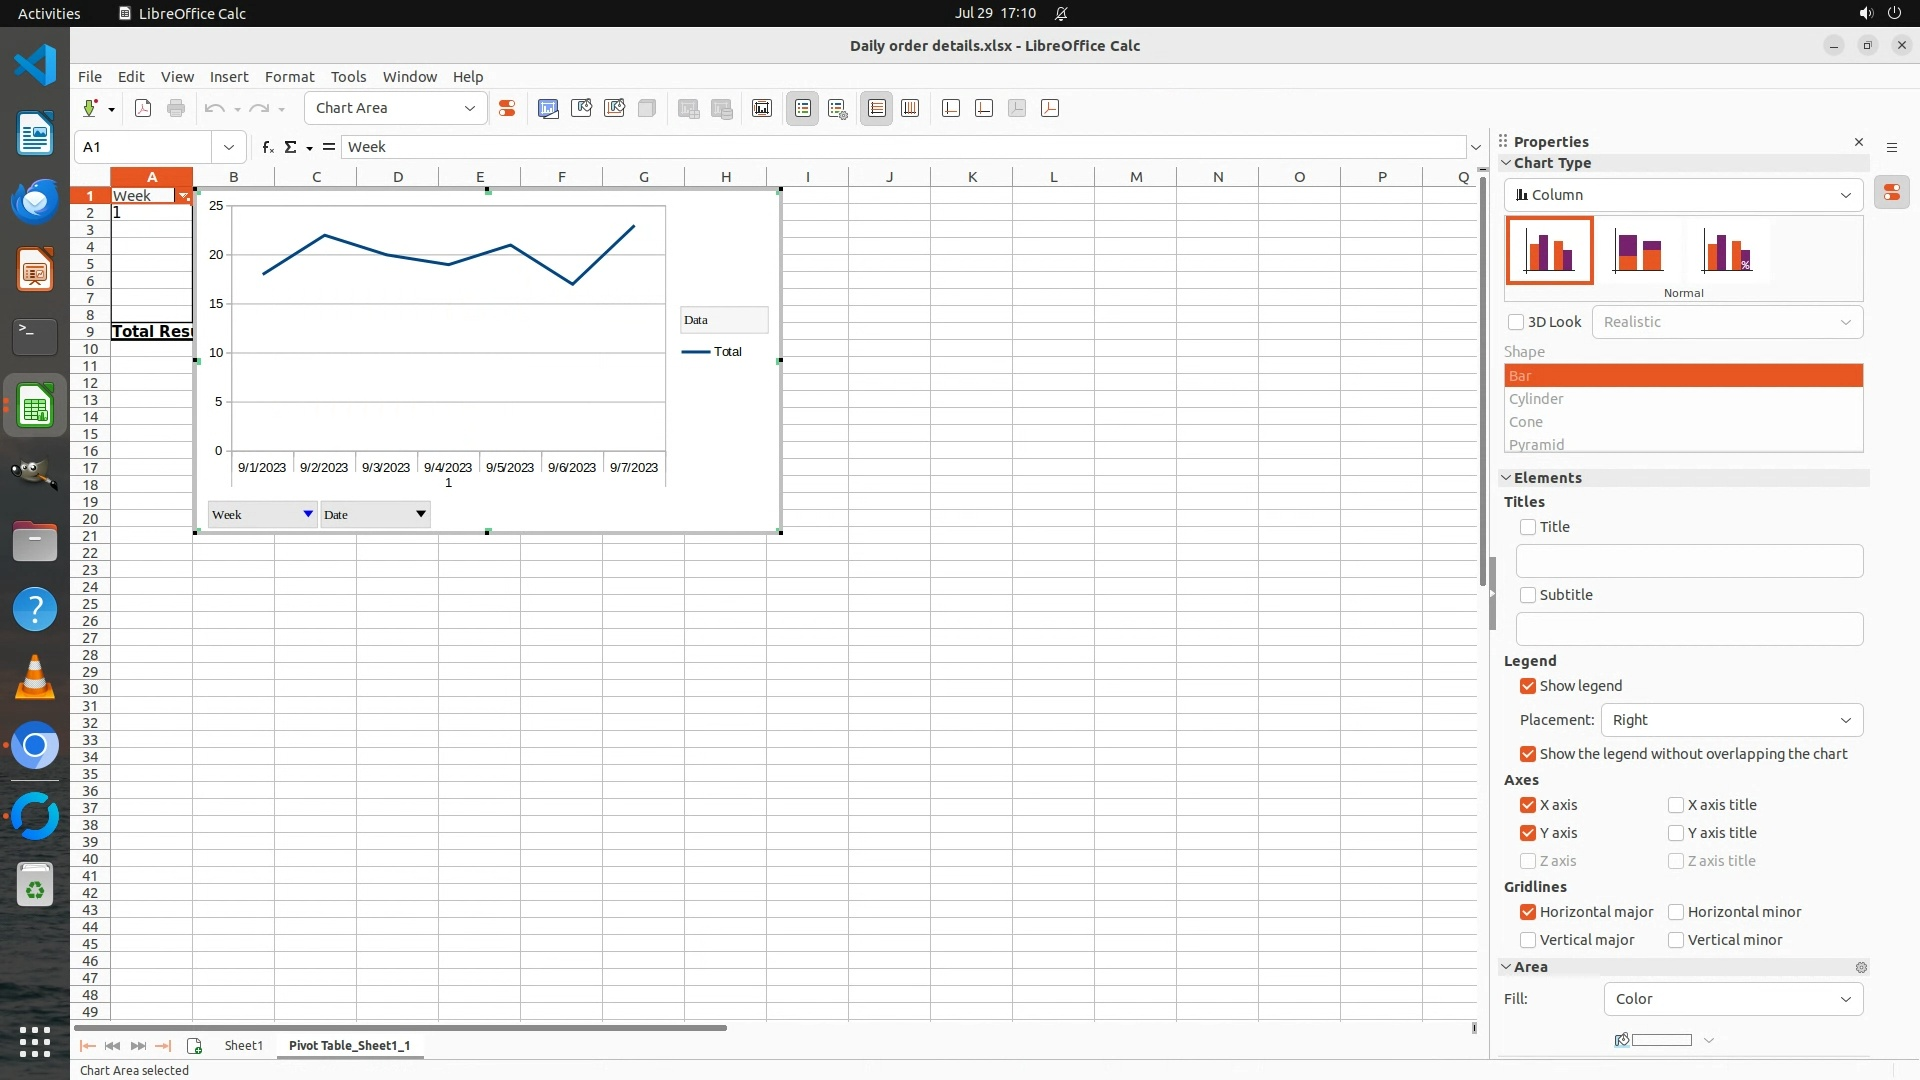Click the Function Wizard icon
The height and width of the screenshot is (1080, 1920).
coord(267,147)
